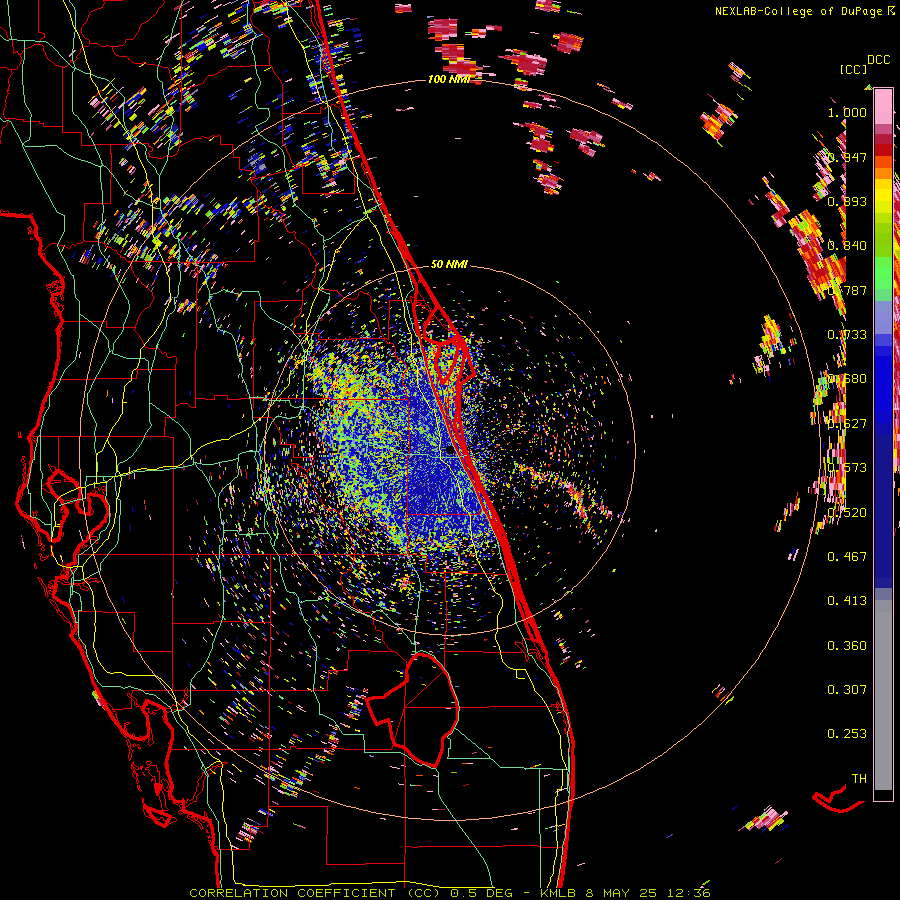Click the 0.5 DEG elevation text
Viewport: 900px width, 900px height.
coord(482,893)
